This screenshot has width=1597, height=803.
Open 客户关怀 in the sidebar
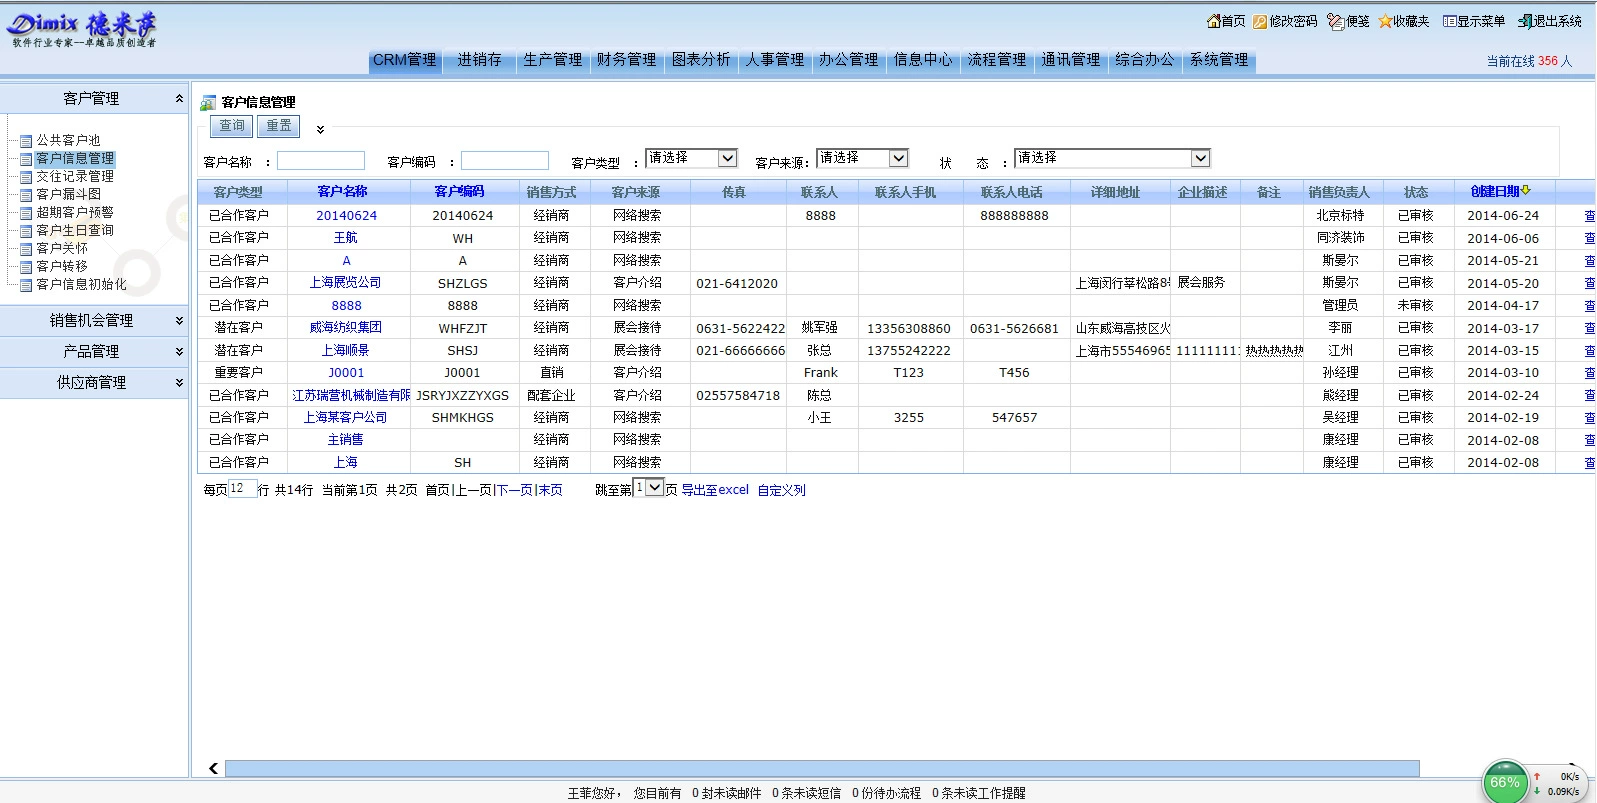[62, 248]
